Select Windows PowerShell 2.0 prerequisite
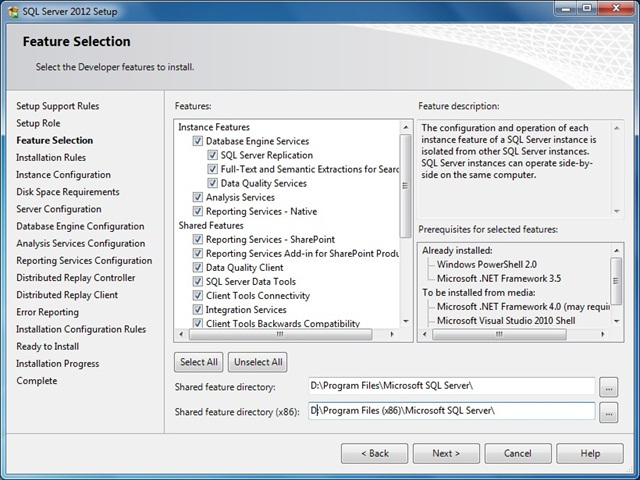The height and width of the screenshot is (480, 640). (487, 264)
